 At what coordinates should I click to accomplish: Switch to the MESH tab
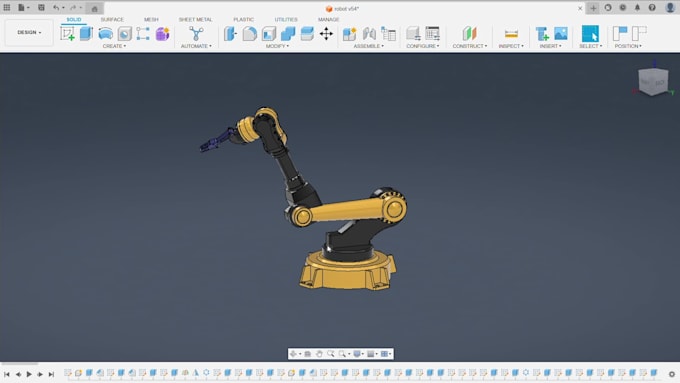(x=151, y=20)
